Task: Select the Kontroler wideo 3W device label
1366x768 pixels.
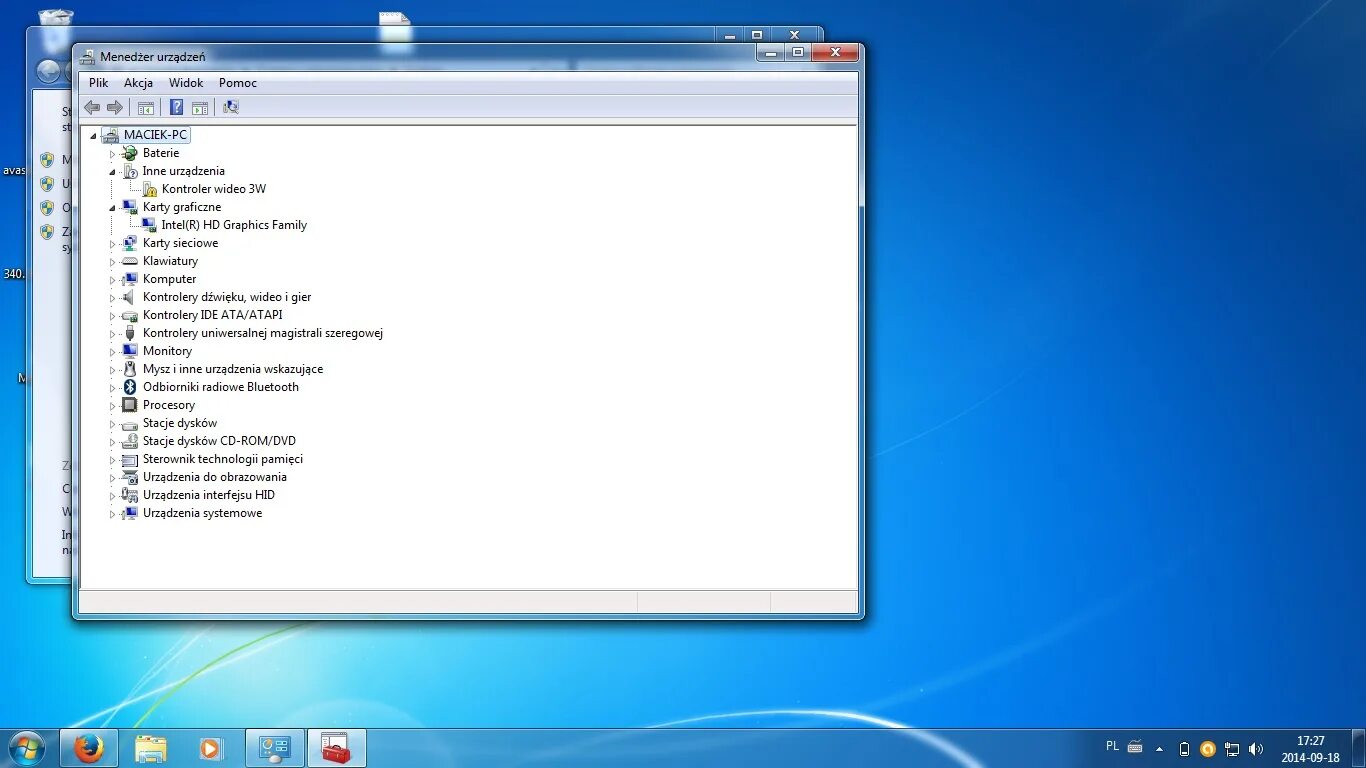Action: click(x=214, y=189)
